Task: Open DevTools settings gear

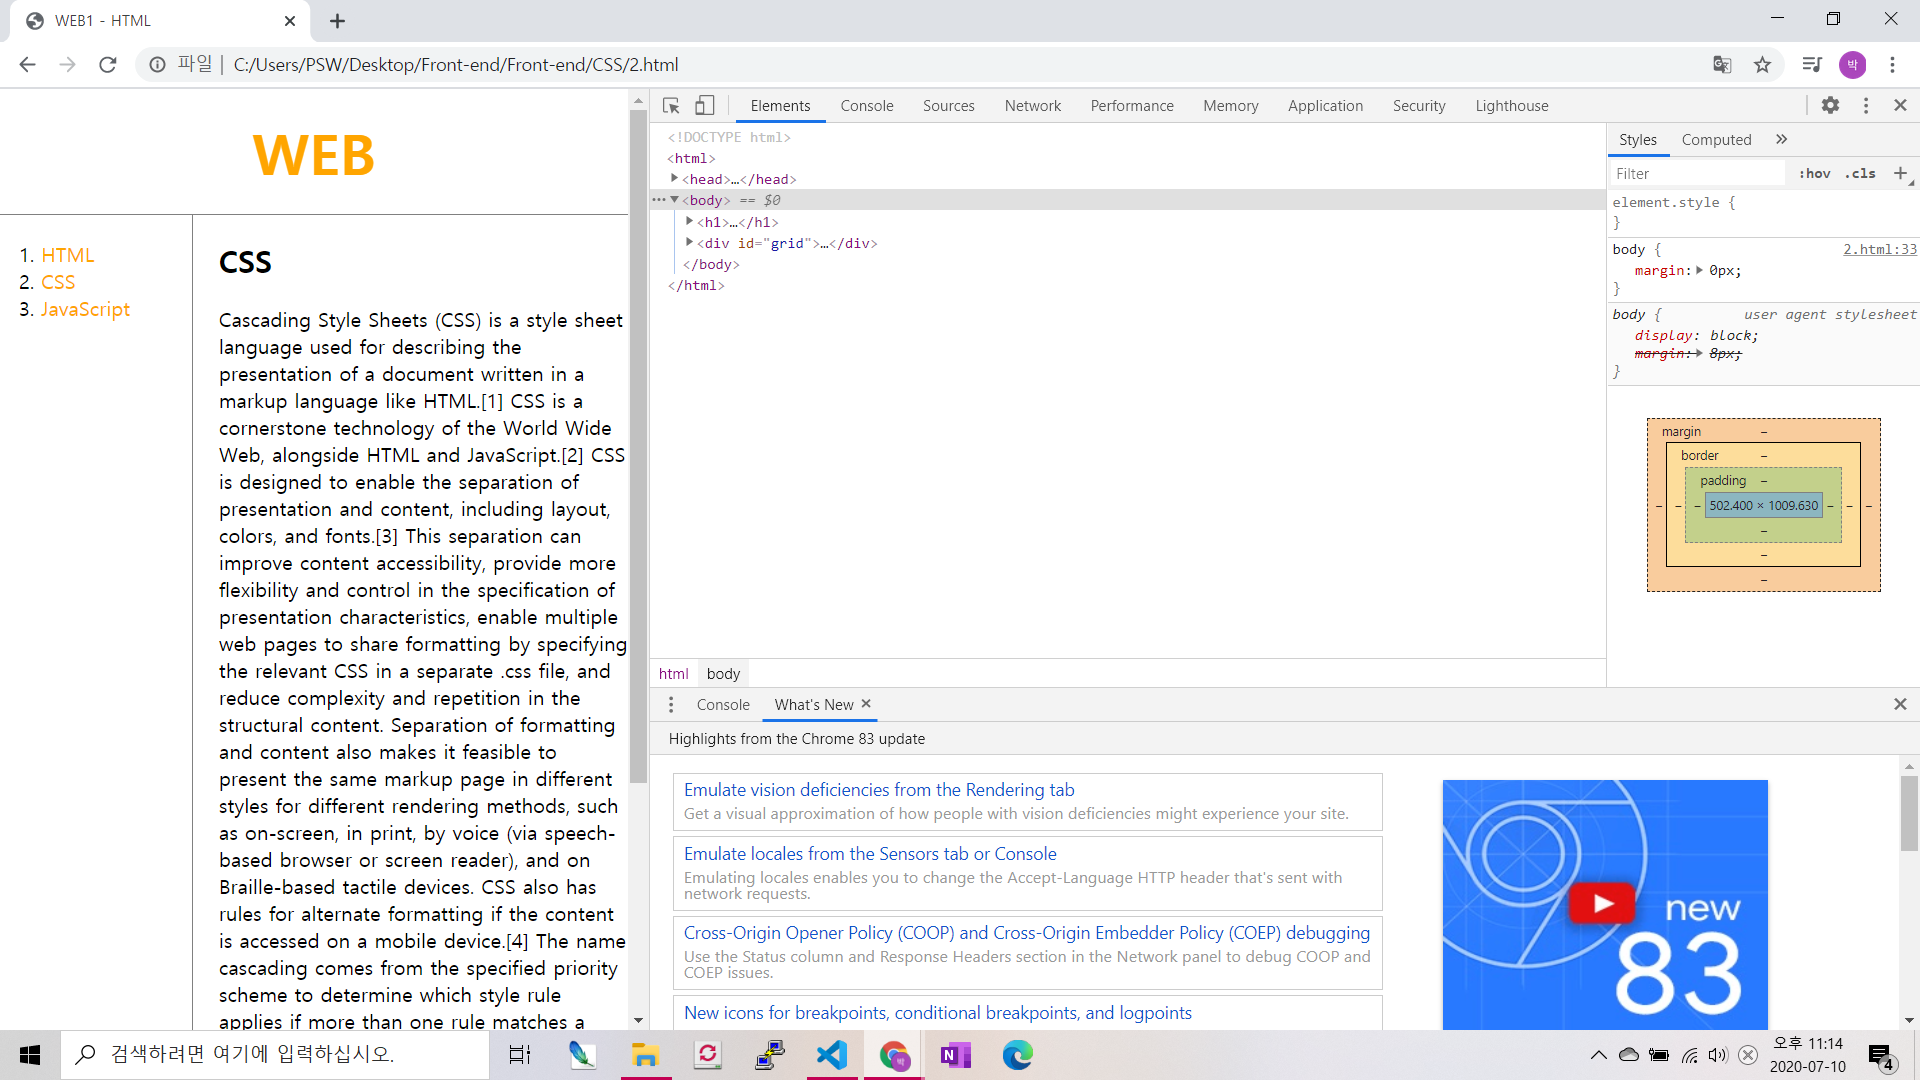Action: coord(1830,105)
